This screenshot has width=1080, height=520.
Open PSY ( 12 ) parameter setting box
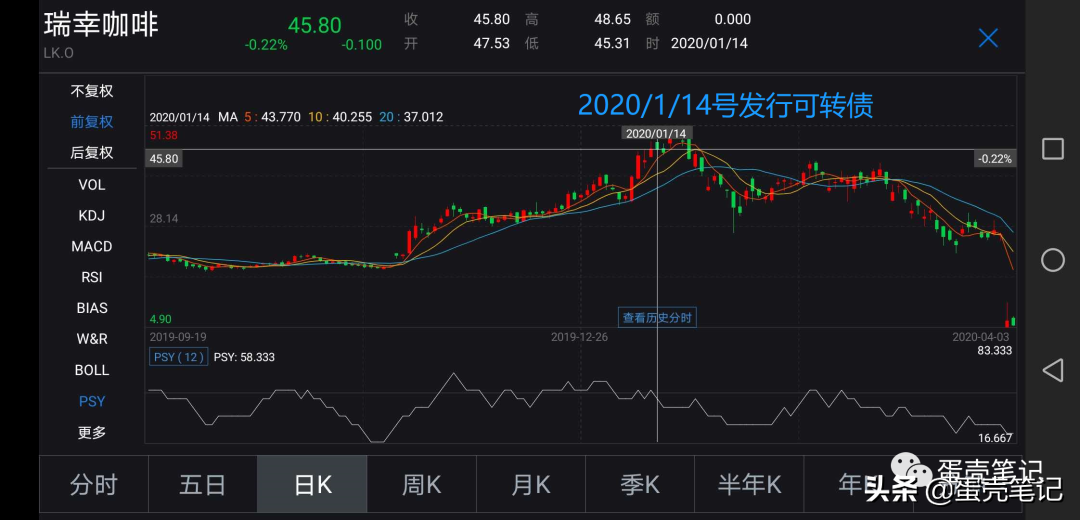click(x=178, y=357)
